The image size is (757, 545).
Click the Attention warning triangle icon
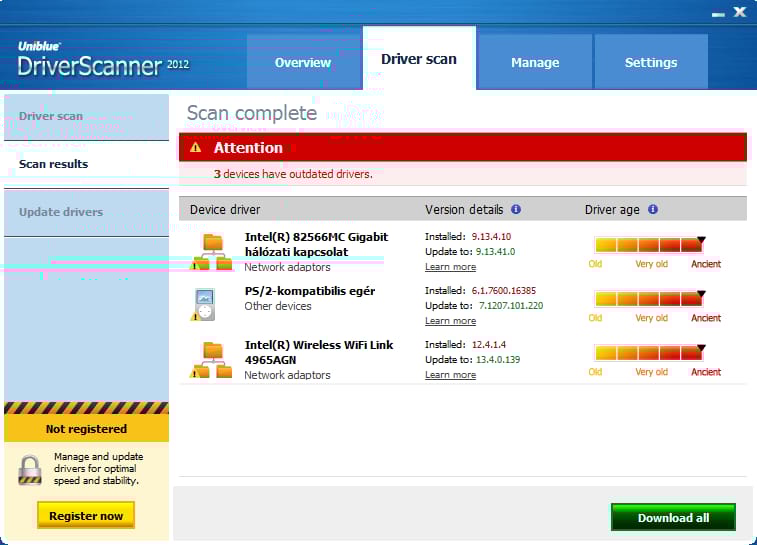click(x=196, y=148)
